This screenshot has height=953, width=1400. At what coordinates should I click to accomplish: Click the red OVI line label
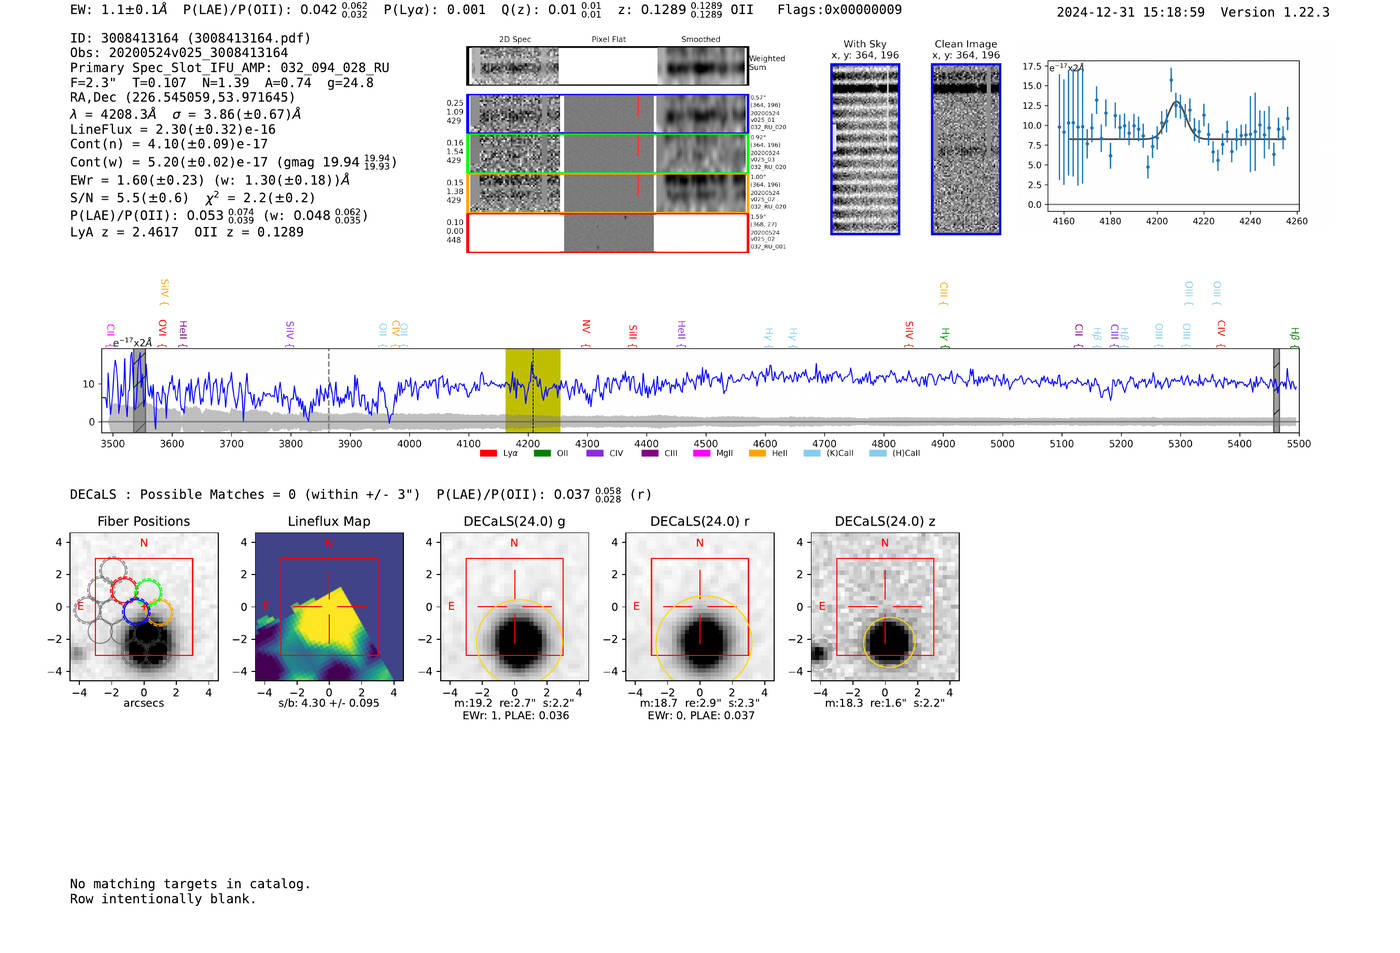pos(162,328)
